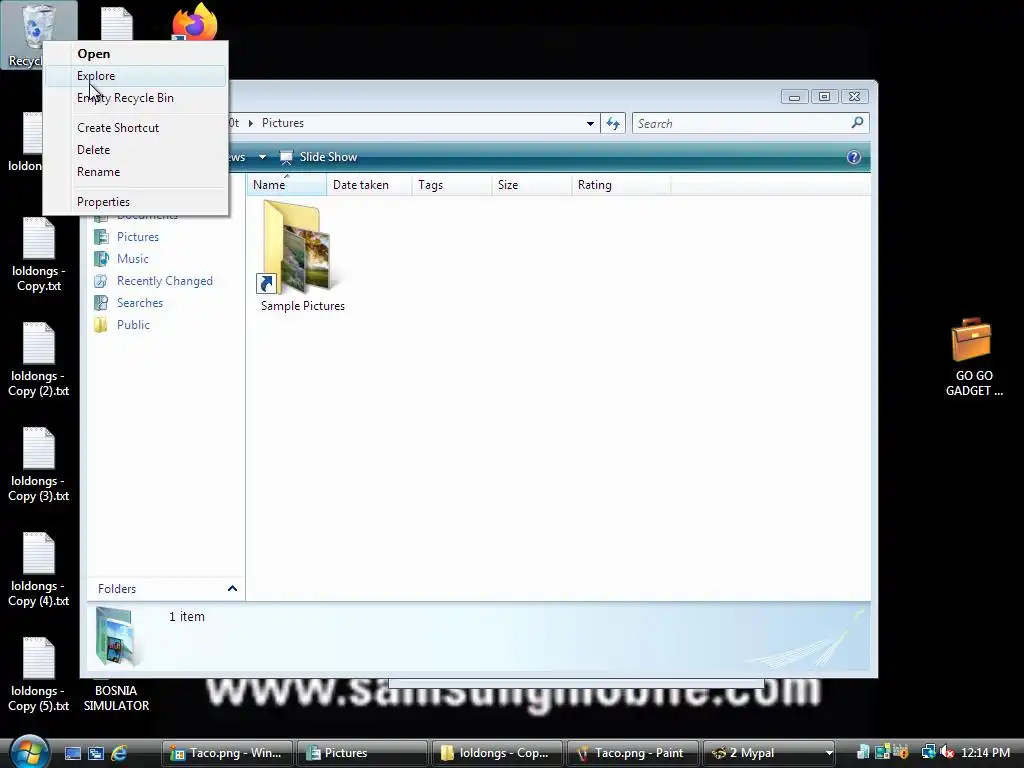Click the search magnifier icon
The height and width of the screenshot is (768, 1024).
tap(857, 122)
